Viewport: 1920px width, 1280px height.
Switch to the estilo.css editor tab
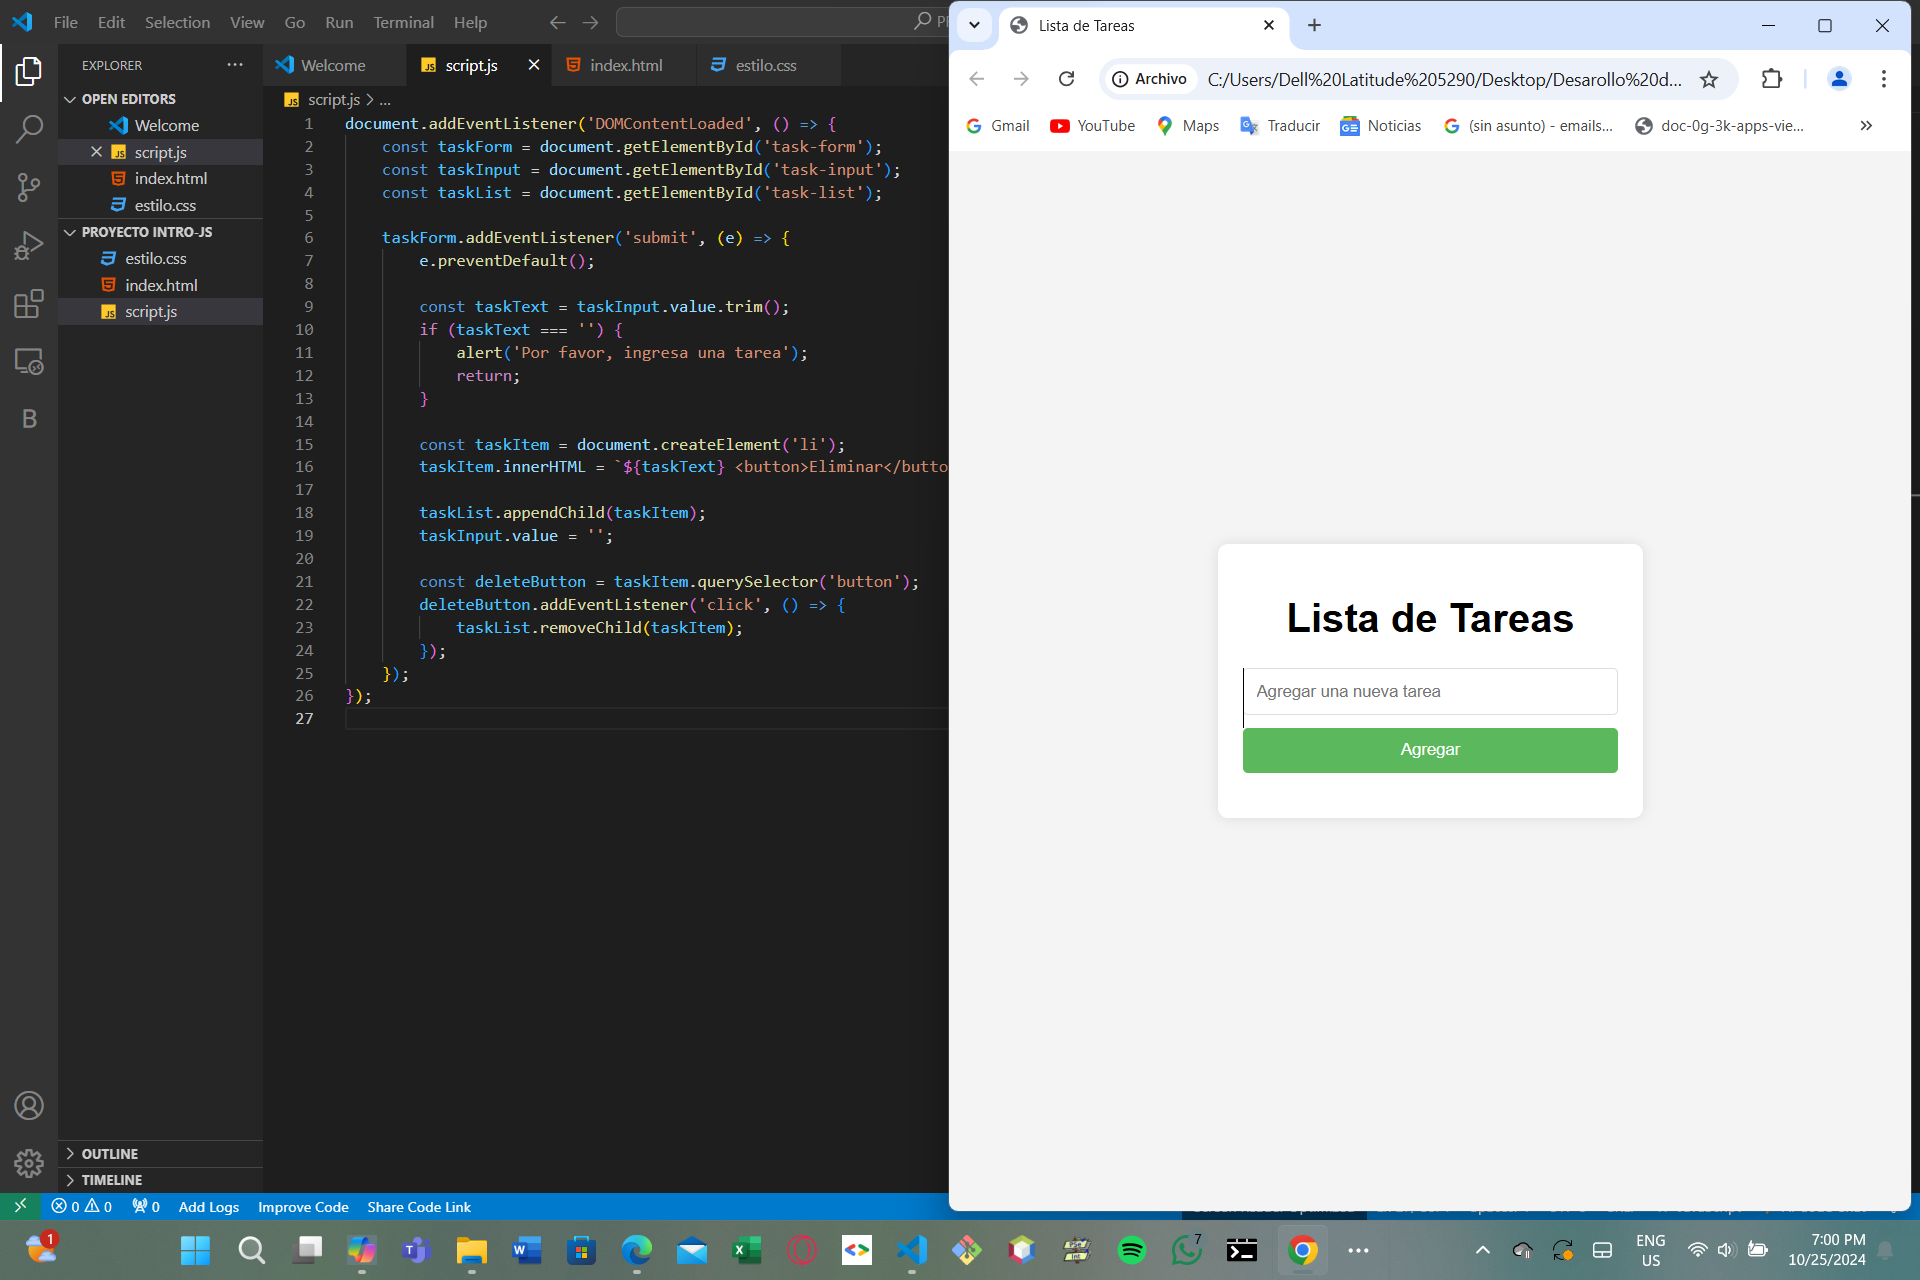(x=766, y=65)
